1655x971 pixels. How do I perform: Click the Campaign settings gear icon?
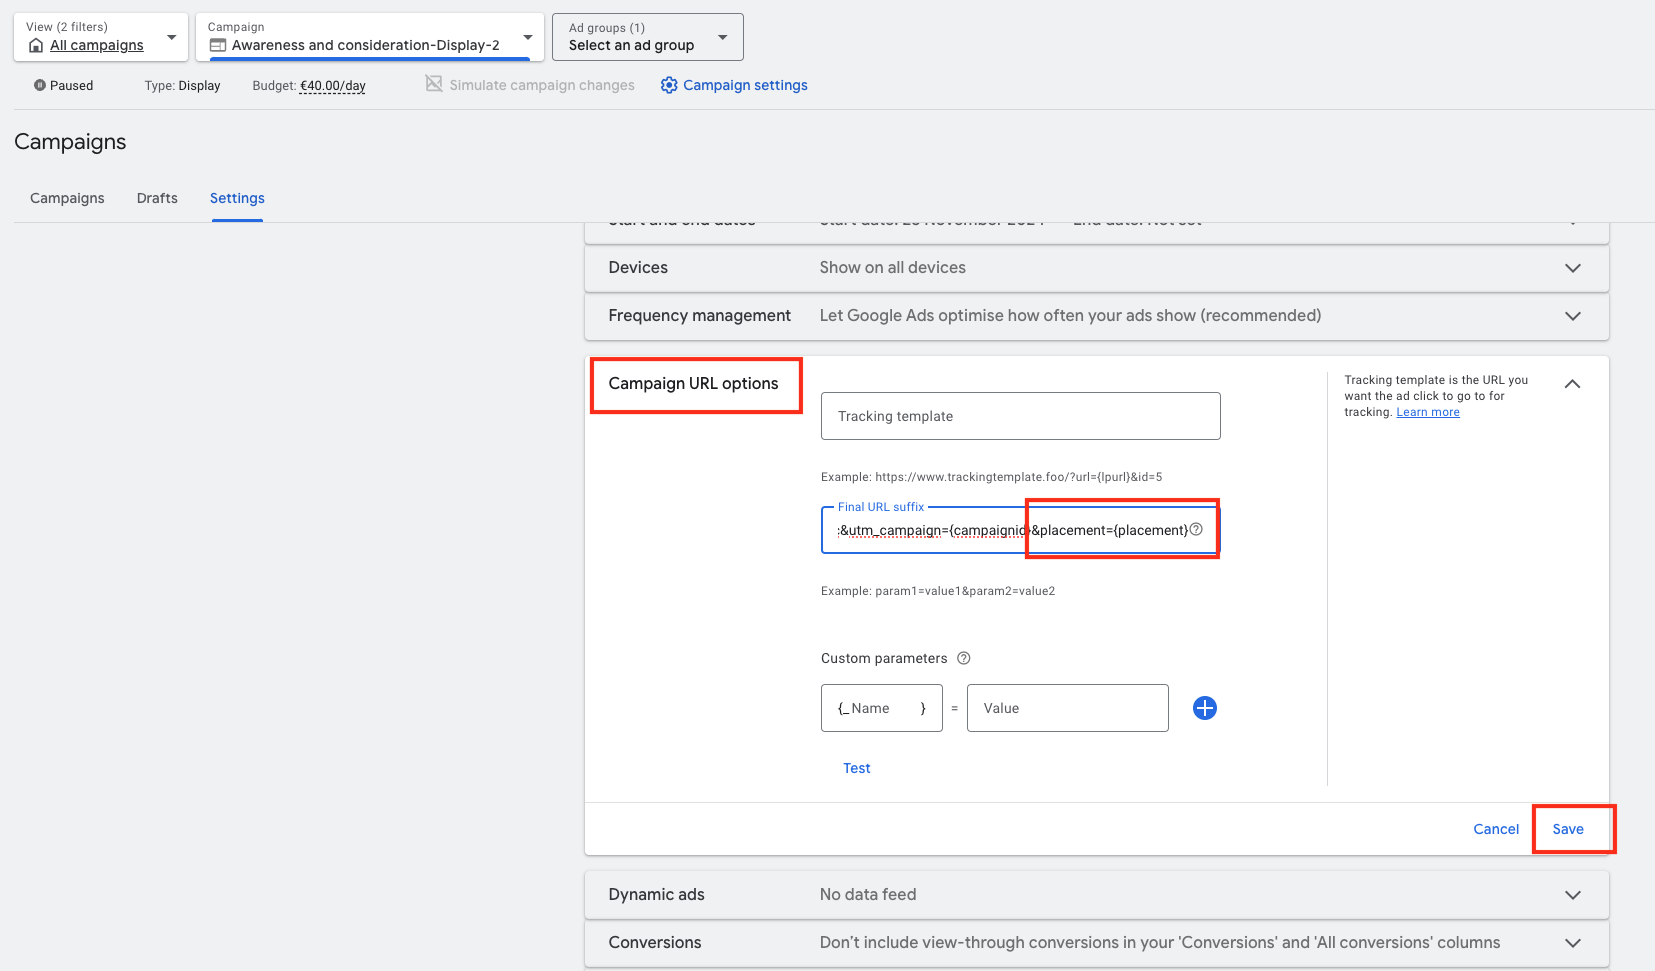point(669,86)
